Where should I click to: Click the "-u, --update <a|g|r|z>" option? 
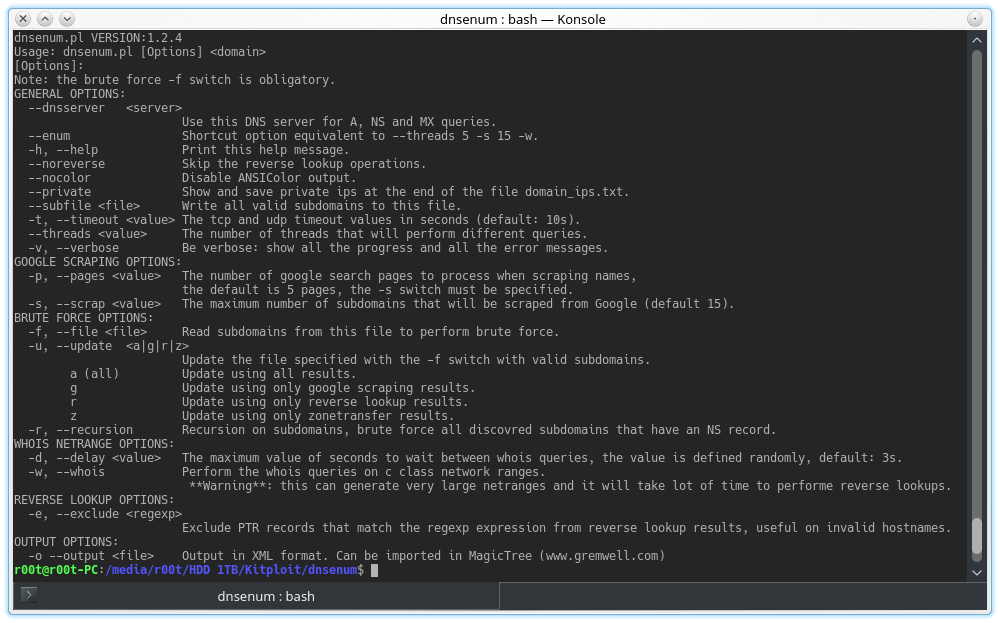click(108, 346)
